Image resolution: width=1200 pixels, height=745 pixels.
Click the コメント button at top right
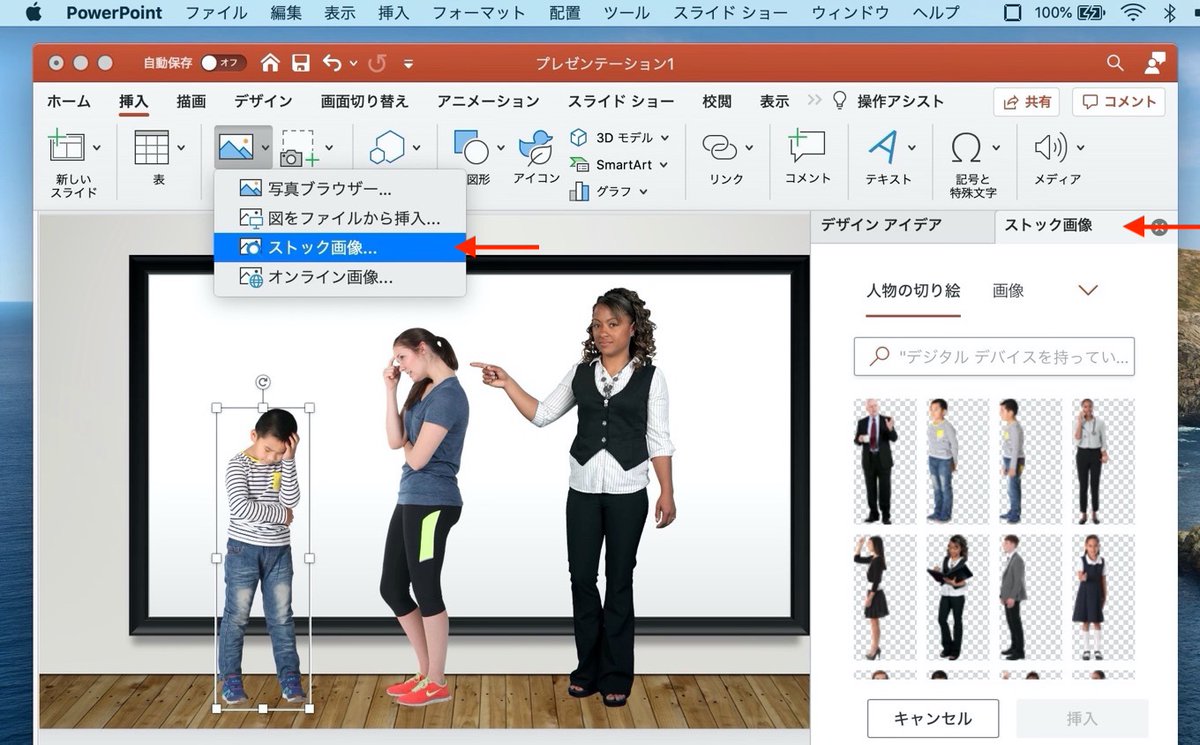1119,102
